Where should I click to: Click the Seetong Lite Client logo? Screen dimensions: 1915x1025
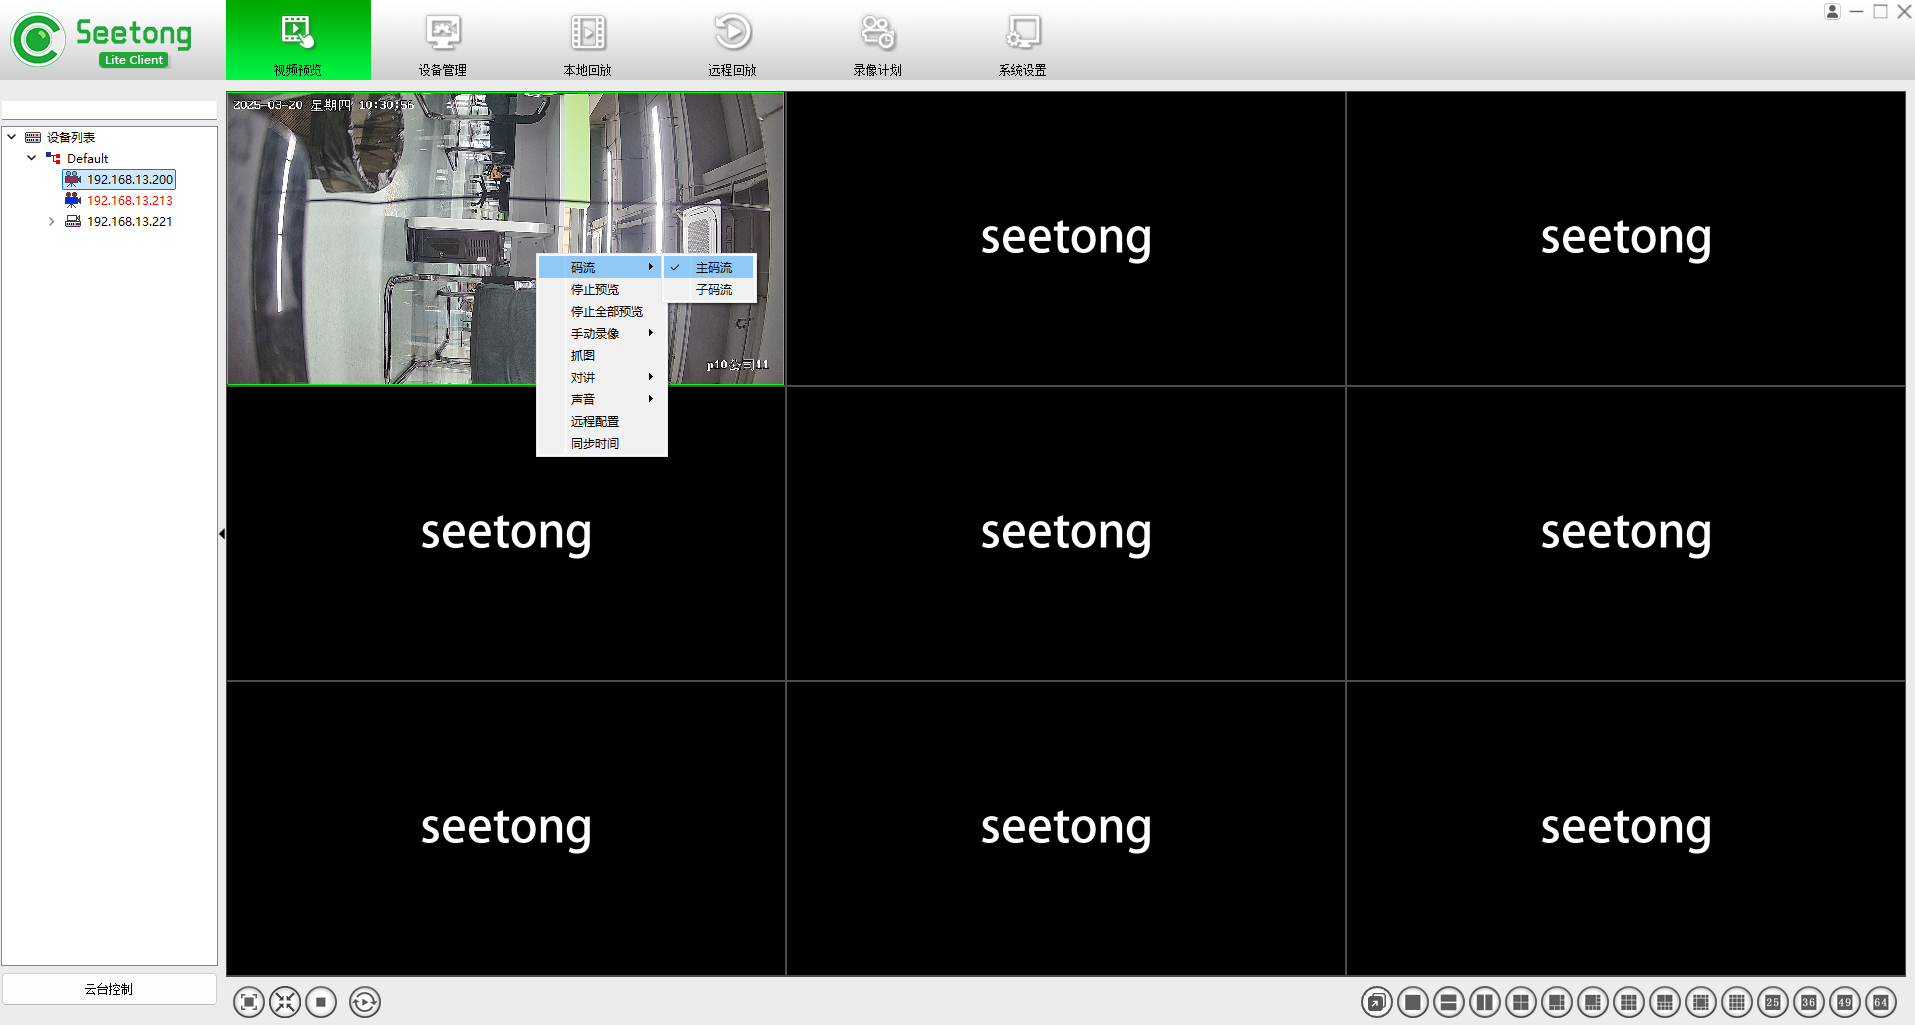[x=102, y=40]
